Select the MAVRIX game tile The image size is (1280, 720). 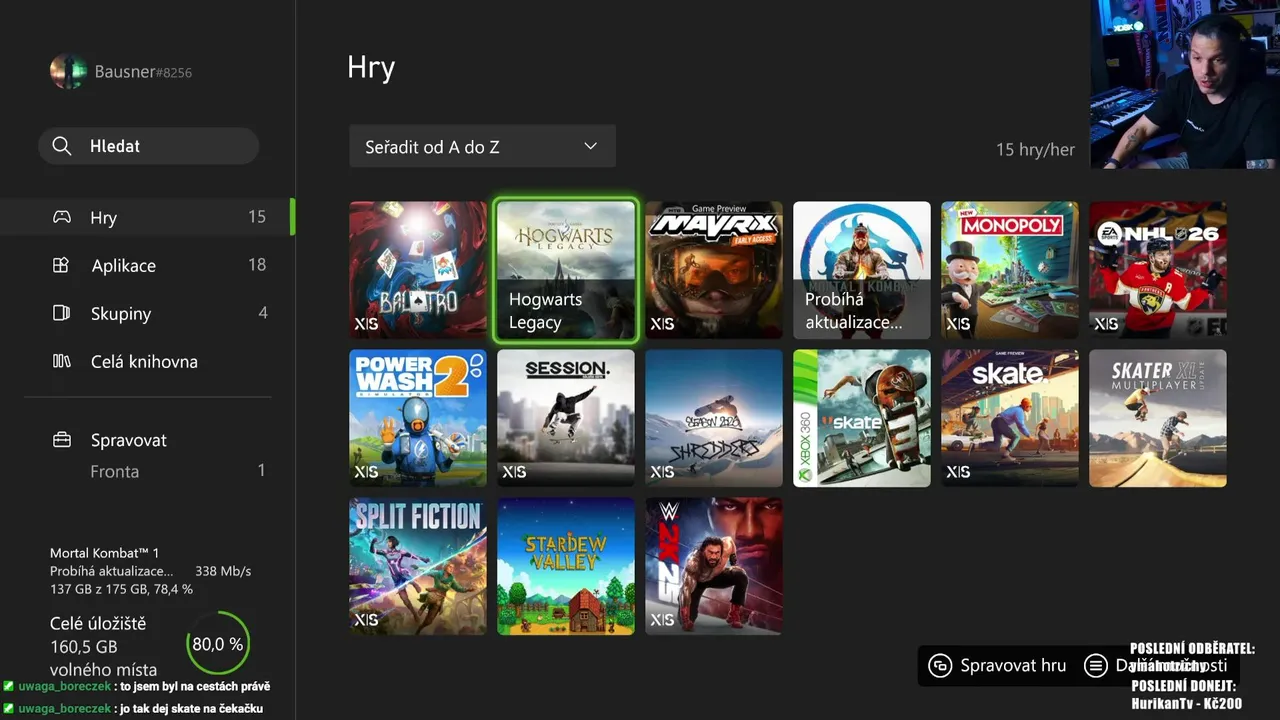tap(714, 270)
